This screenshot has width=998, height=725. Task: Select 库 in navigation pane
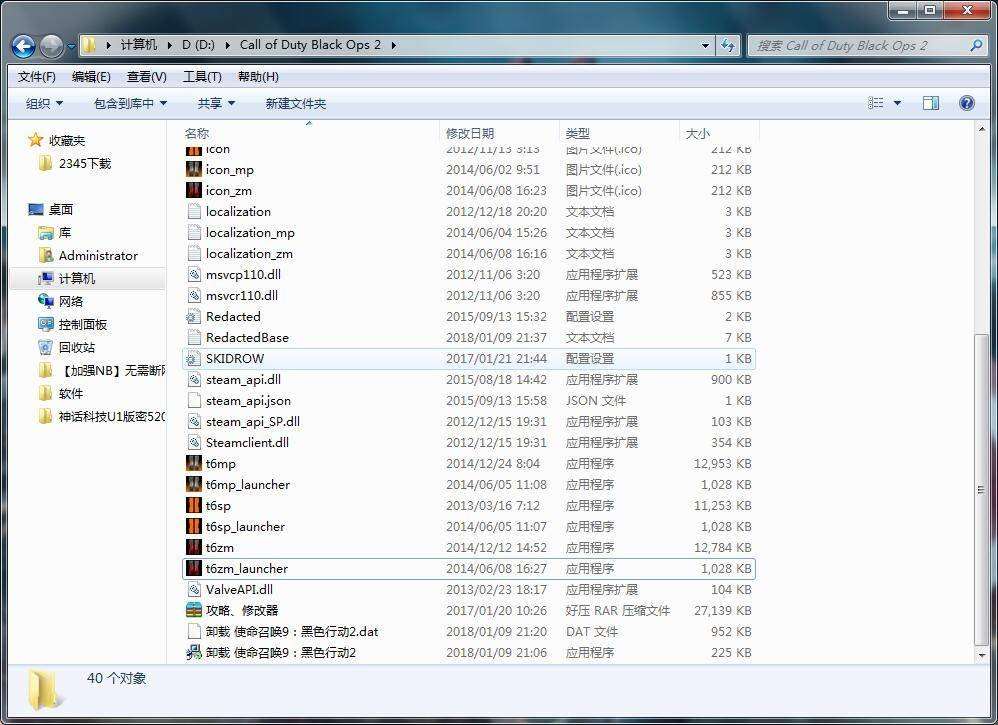pyautogui.click(x=65, y=233)
